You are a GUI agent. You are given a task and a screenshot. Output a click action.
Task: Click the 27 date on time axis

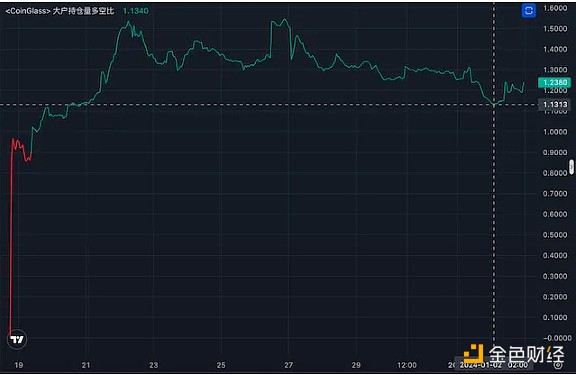tap(289, 365)
